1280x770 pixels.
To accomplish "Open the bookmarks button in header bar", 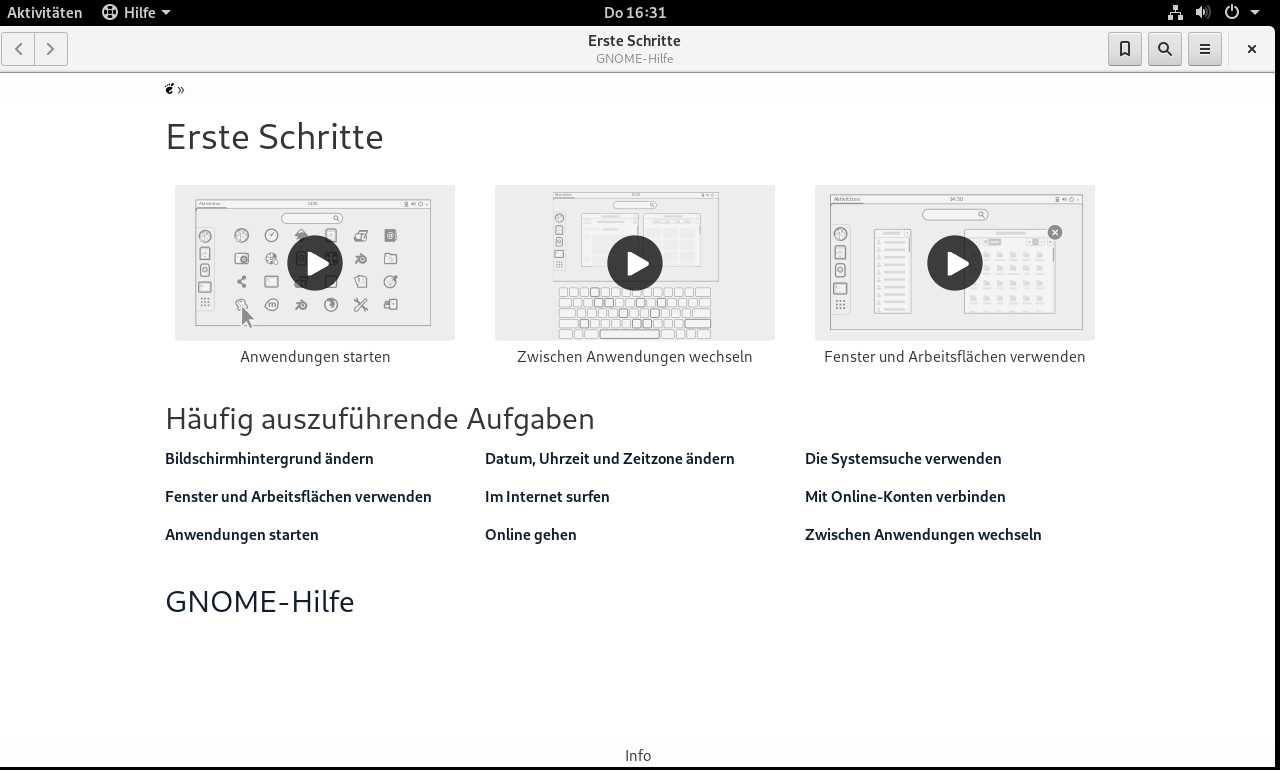I will click(1125, 49).
